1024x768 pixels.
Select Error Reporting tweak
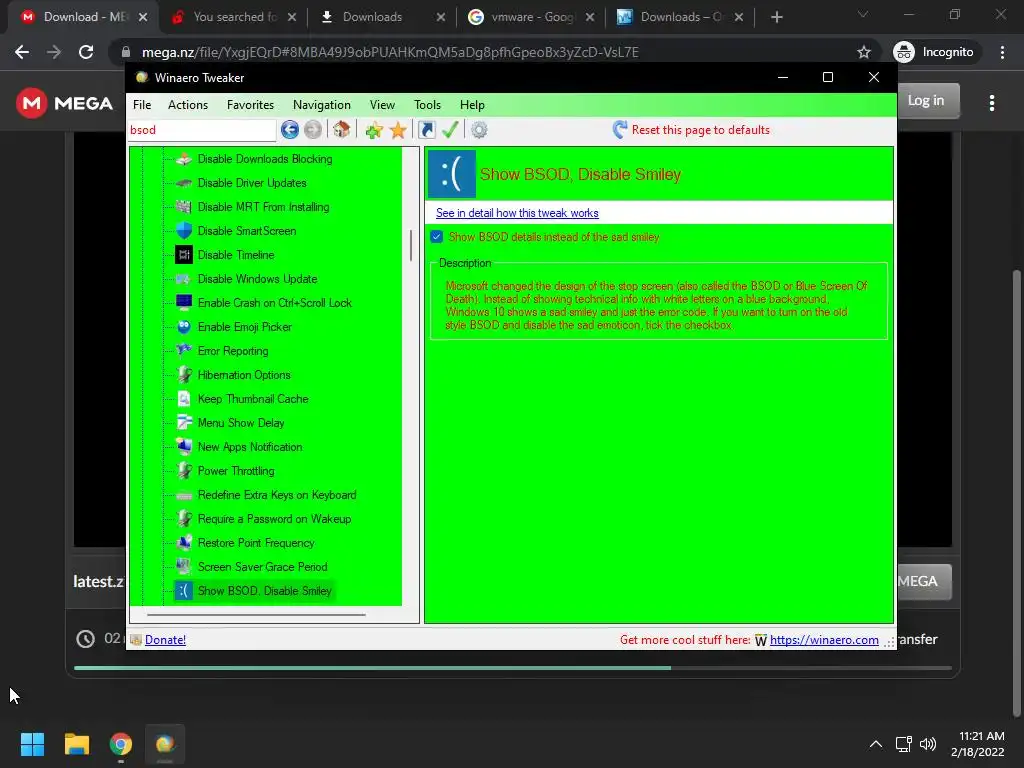point(232,351)
